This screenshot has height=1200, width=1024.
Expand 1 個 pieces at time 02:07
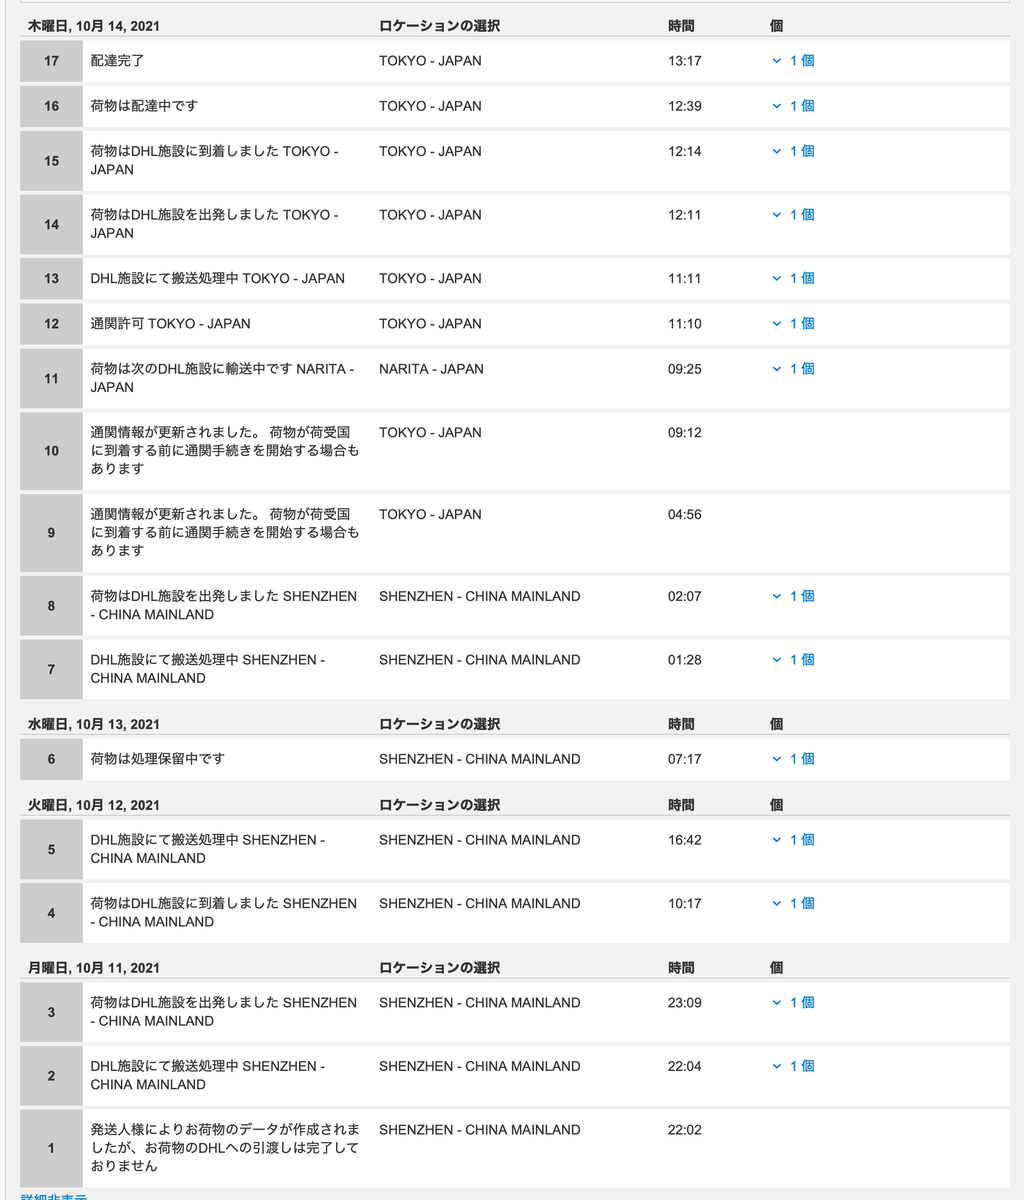coord(793,596)
